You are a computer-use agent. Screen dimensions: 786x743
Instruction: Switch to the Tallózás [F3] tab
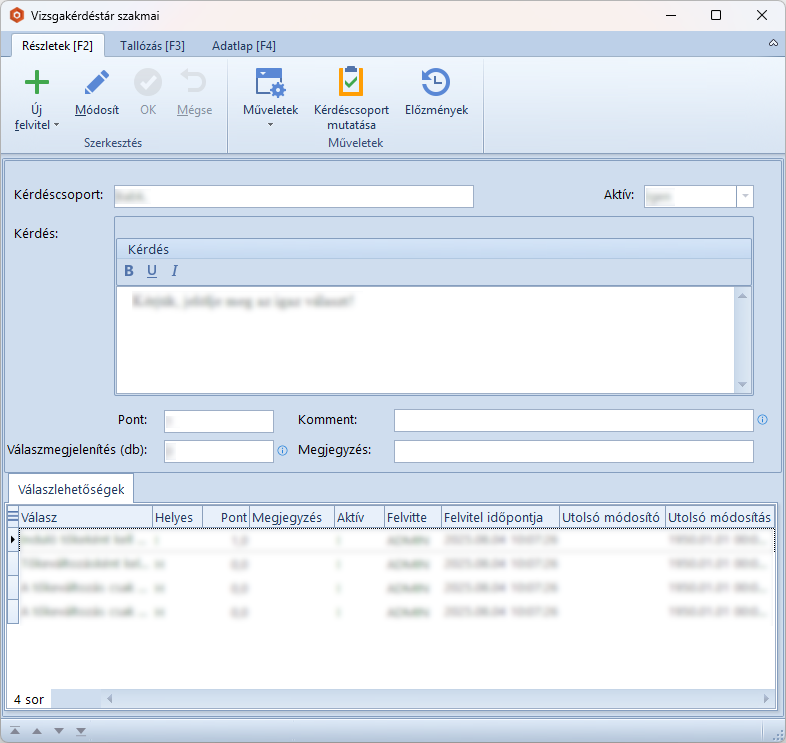pyautogui.click(x=152, y=46)
